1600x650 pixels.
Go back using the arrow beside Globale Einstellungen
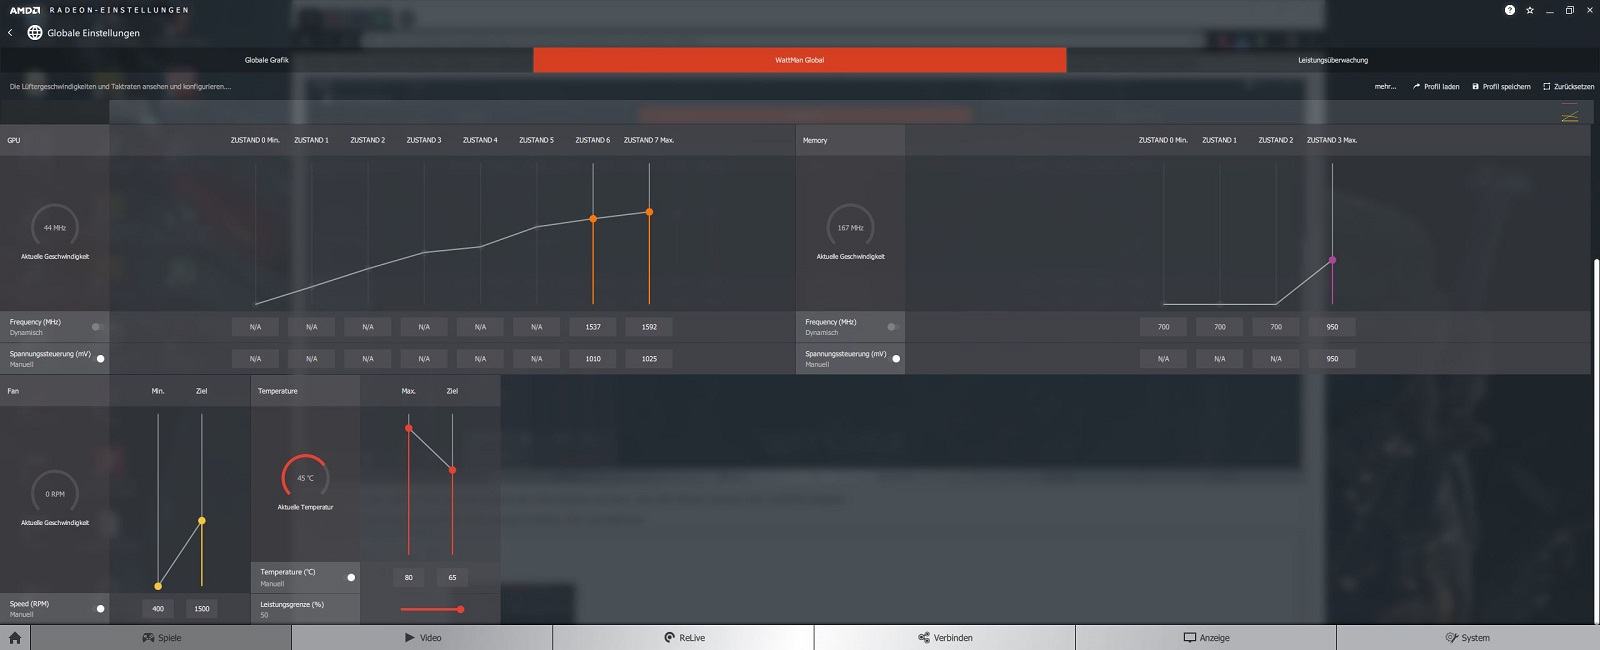(x=10, y=33)
